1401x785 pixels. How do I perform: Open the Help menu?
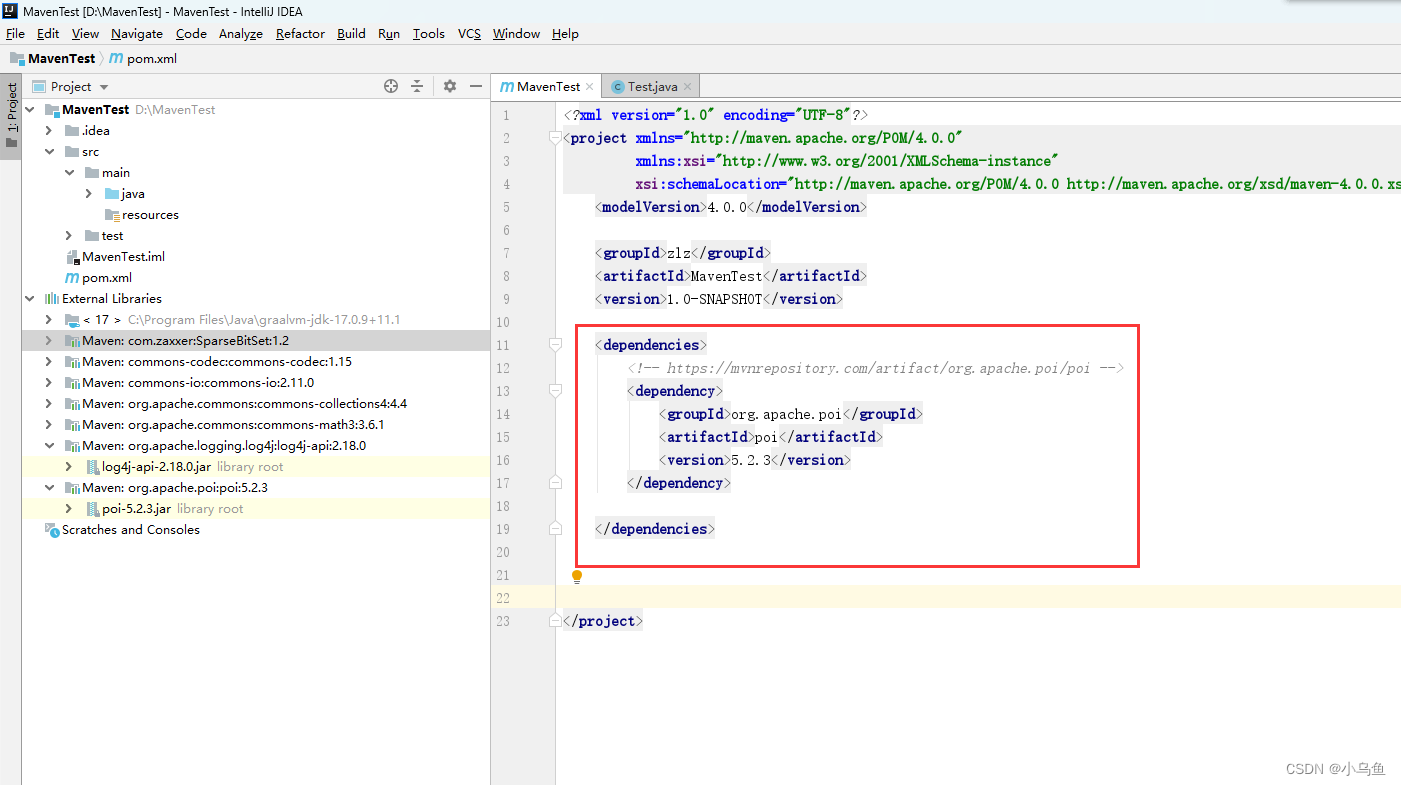point(565,34)
